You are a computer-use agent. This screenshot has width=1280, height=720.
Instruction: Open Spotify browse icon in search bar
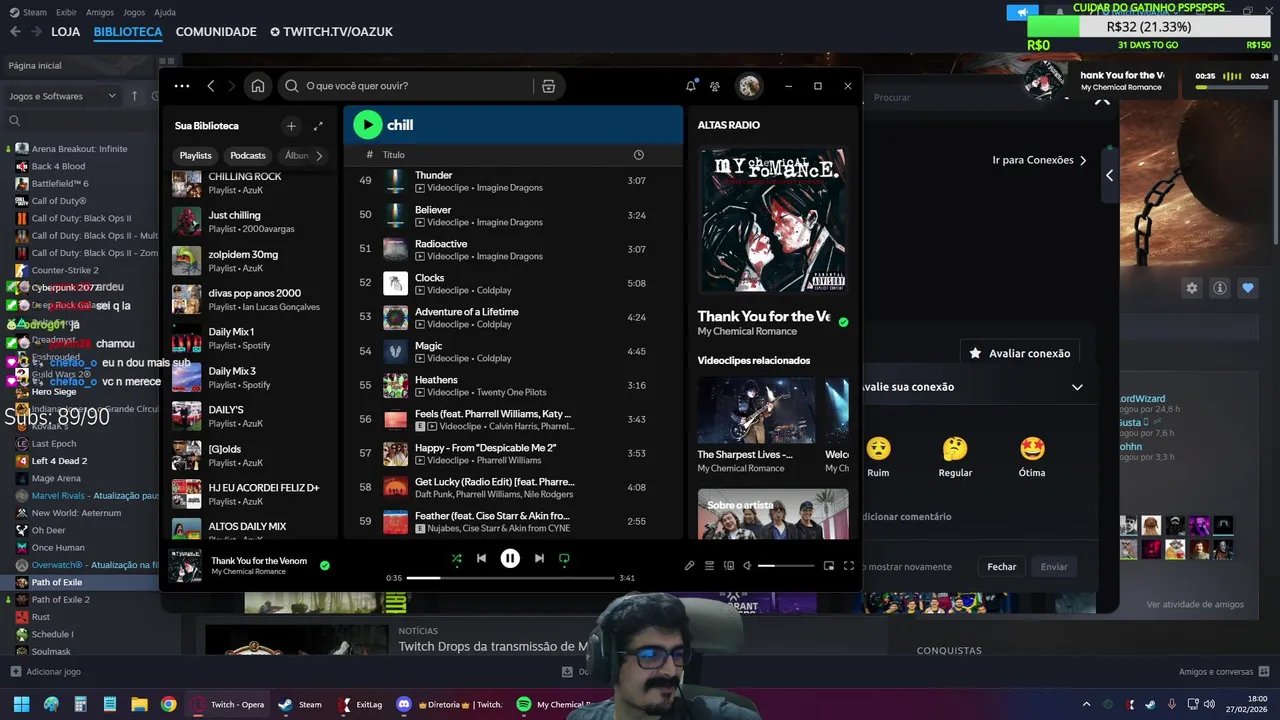click(x=548, y=86)
